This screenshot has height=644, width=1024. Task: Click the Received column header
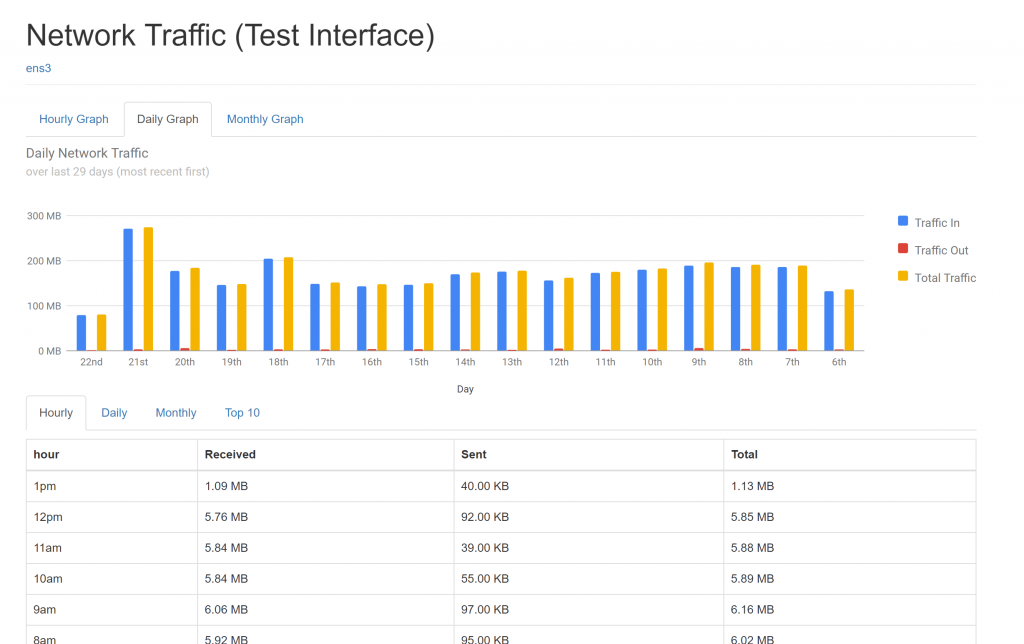pos(326,455)
